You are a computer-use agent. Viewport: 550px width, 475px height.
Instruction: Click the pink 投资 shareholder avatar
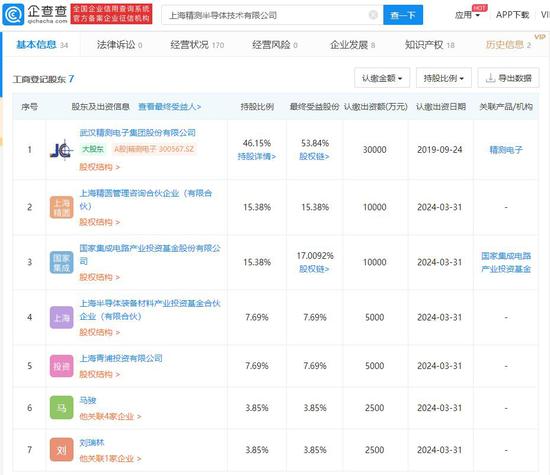point(62,366)
